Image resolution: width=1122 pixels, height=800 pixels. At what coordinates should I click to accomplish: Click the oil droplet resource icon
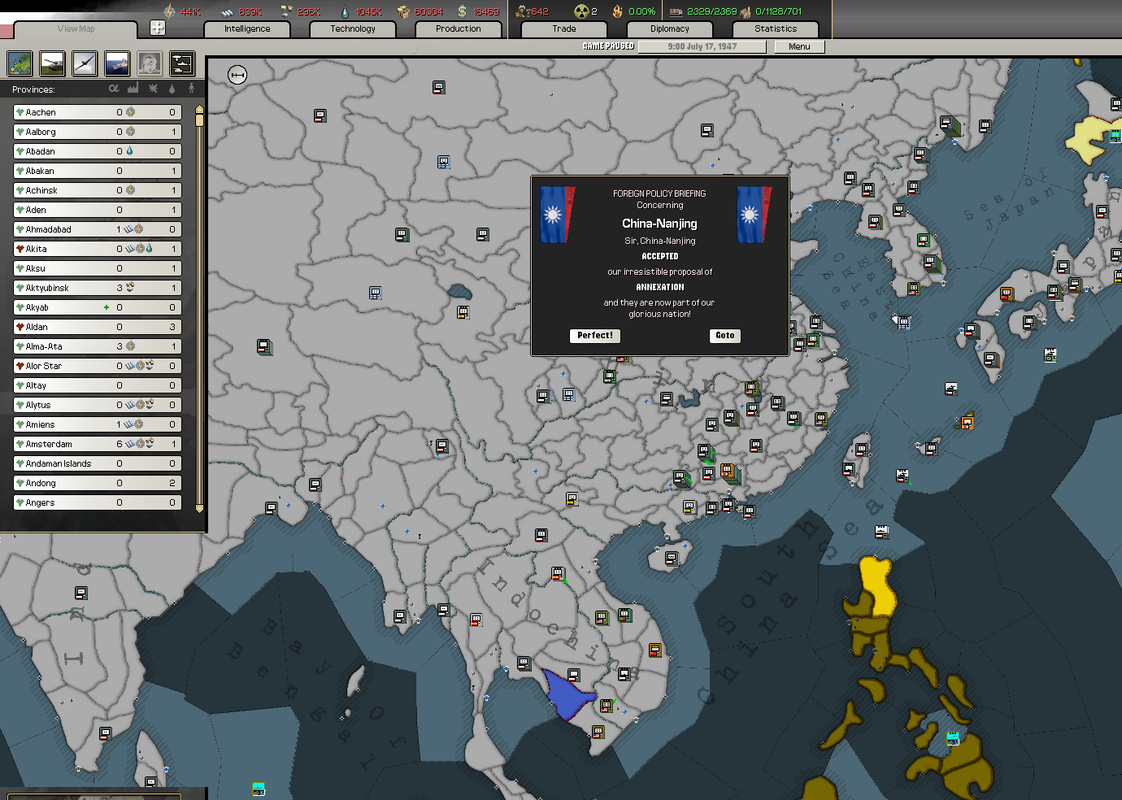click(x=346, y=11)
